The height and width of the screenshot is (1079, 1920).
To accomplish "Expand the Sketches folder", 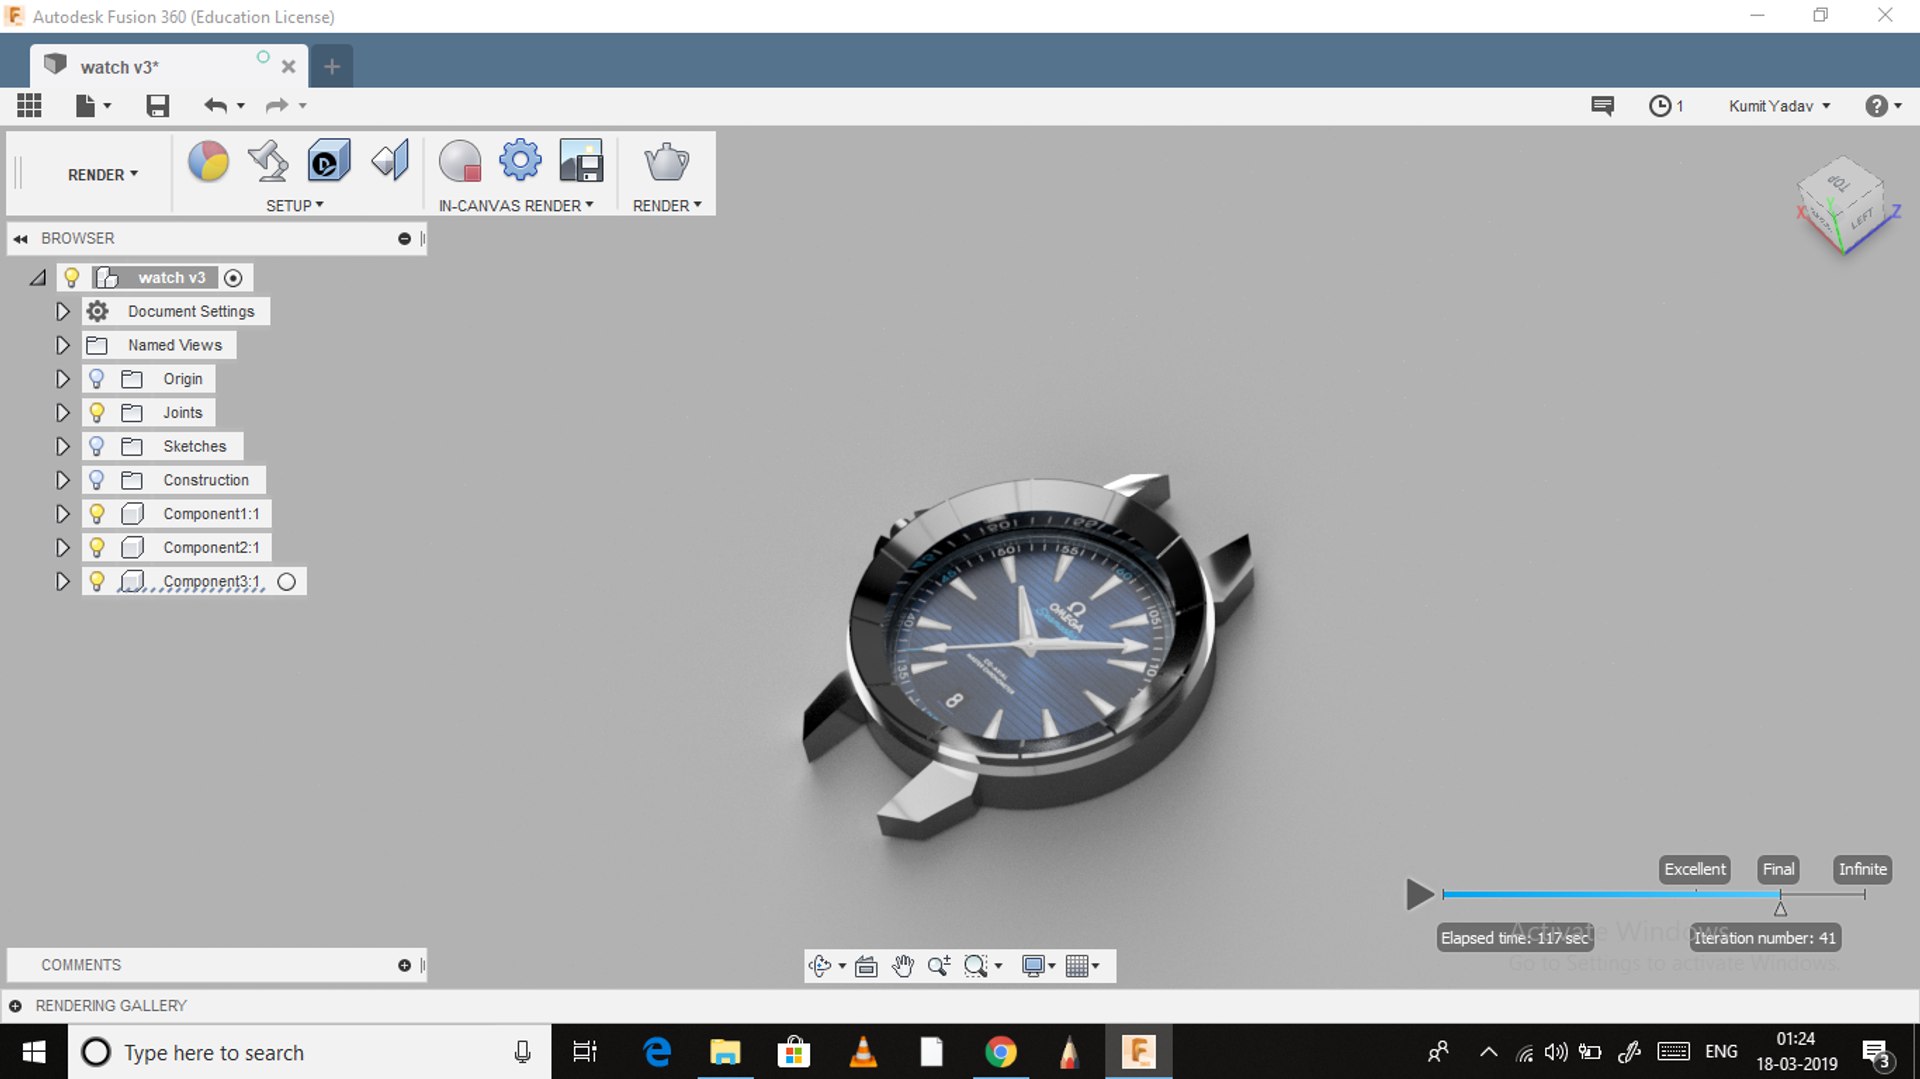I will coord(62,446).
